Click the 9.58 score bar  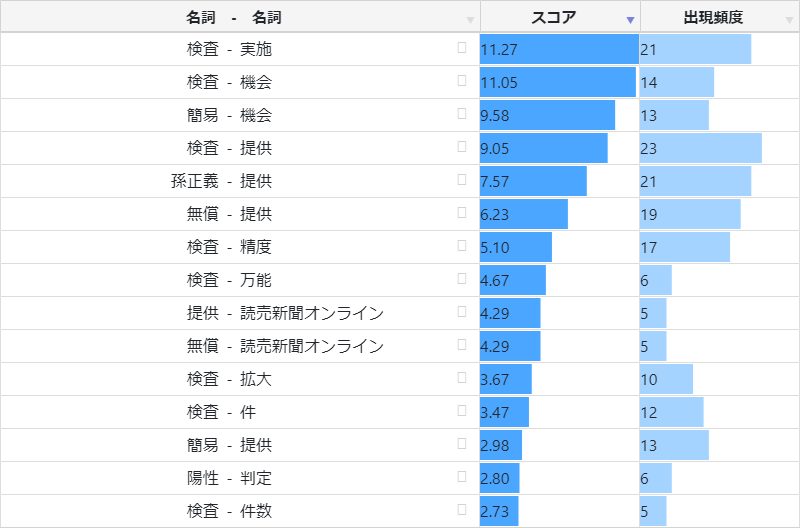(x=547, y=115)
